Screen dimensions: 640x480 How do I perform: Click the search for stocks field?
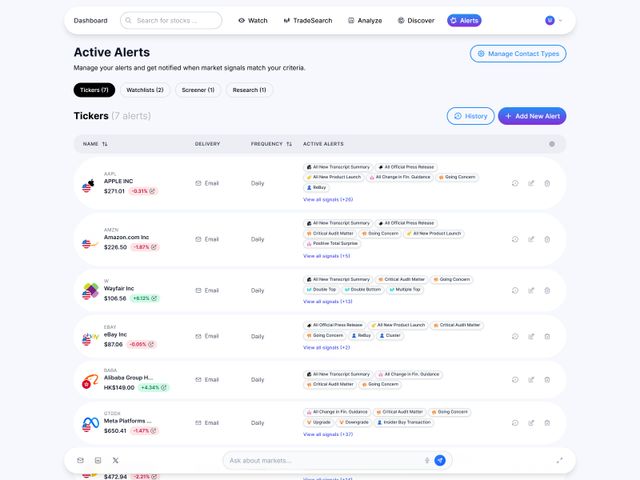tap(171, 20)
